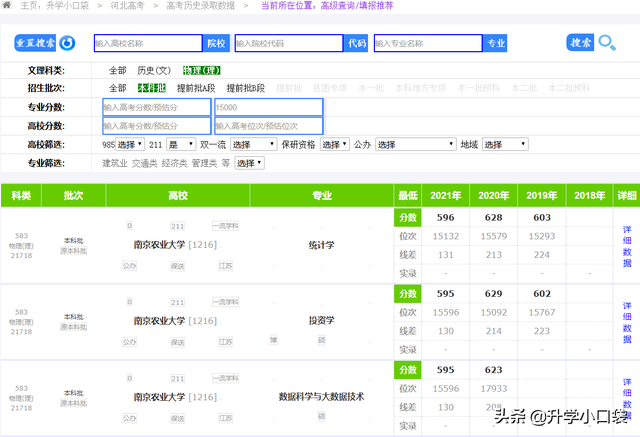Focus the 输入院校代码 input field
This screenshot has width=640, height=437.
coord(289,43)
